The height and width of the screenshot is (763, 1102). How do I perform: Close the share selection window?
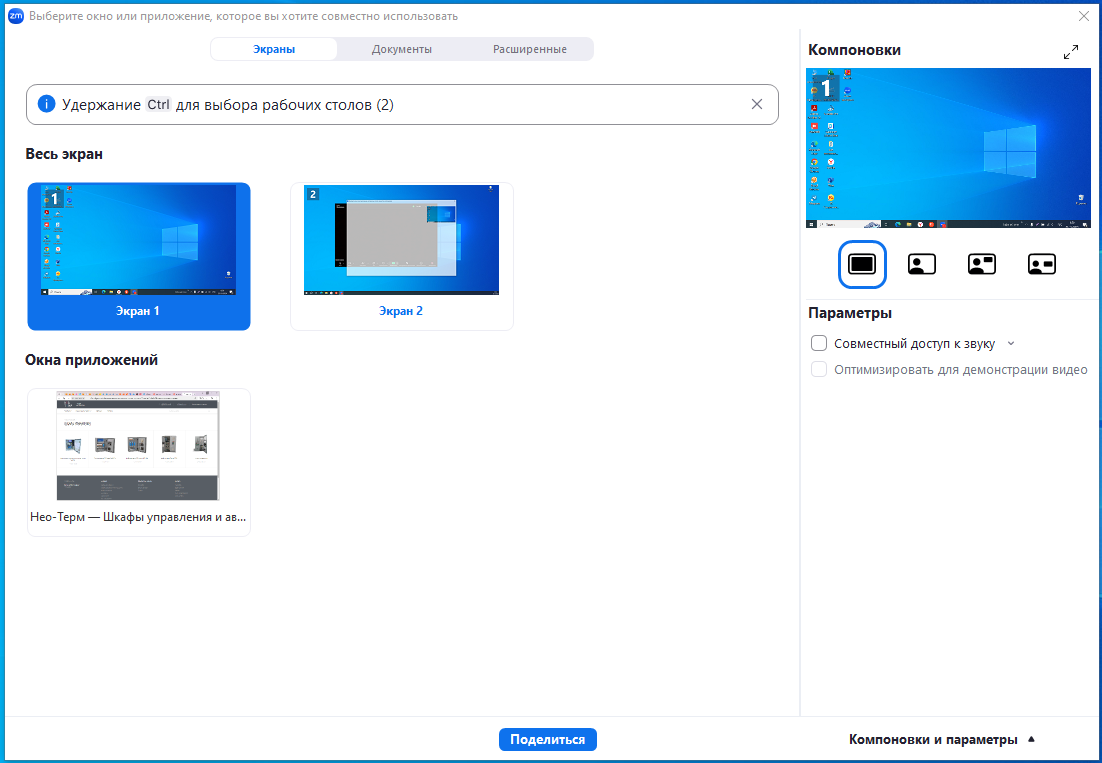[1083, 15]
